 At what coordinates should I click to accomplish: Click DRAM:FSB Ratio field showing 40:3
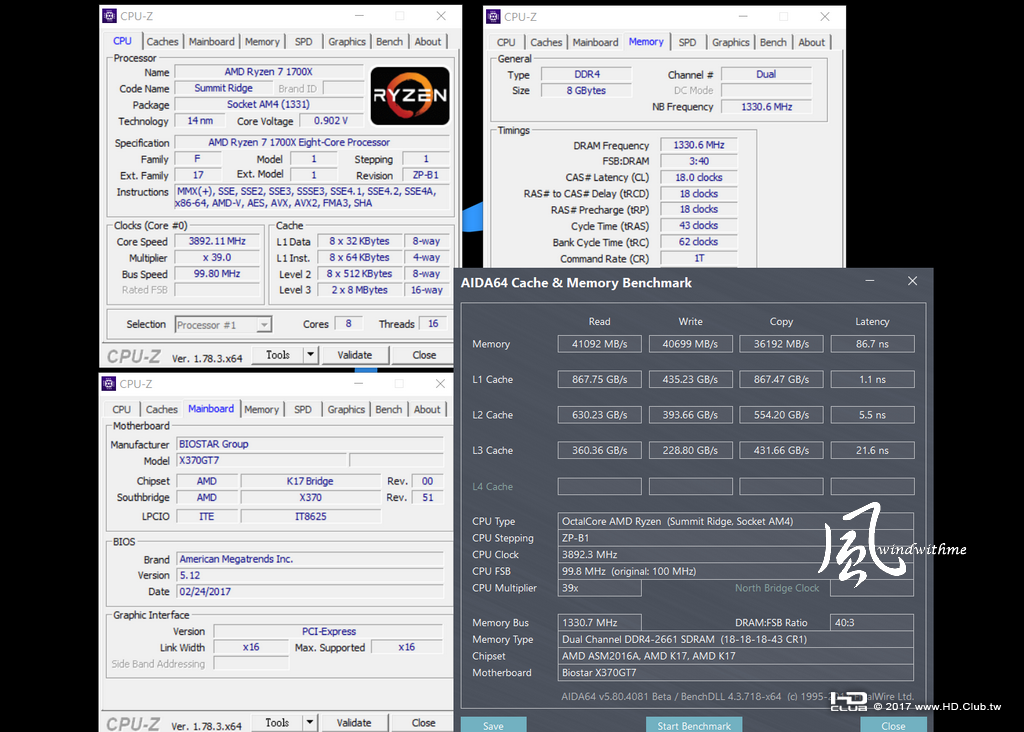pos(872,623)
